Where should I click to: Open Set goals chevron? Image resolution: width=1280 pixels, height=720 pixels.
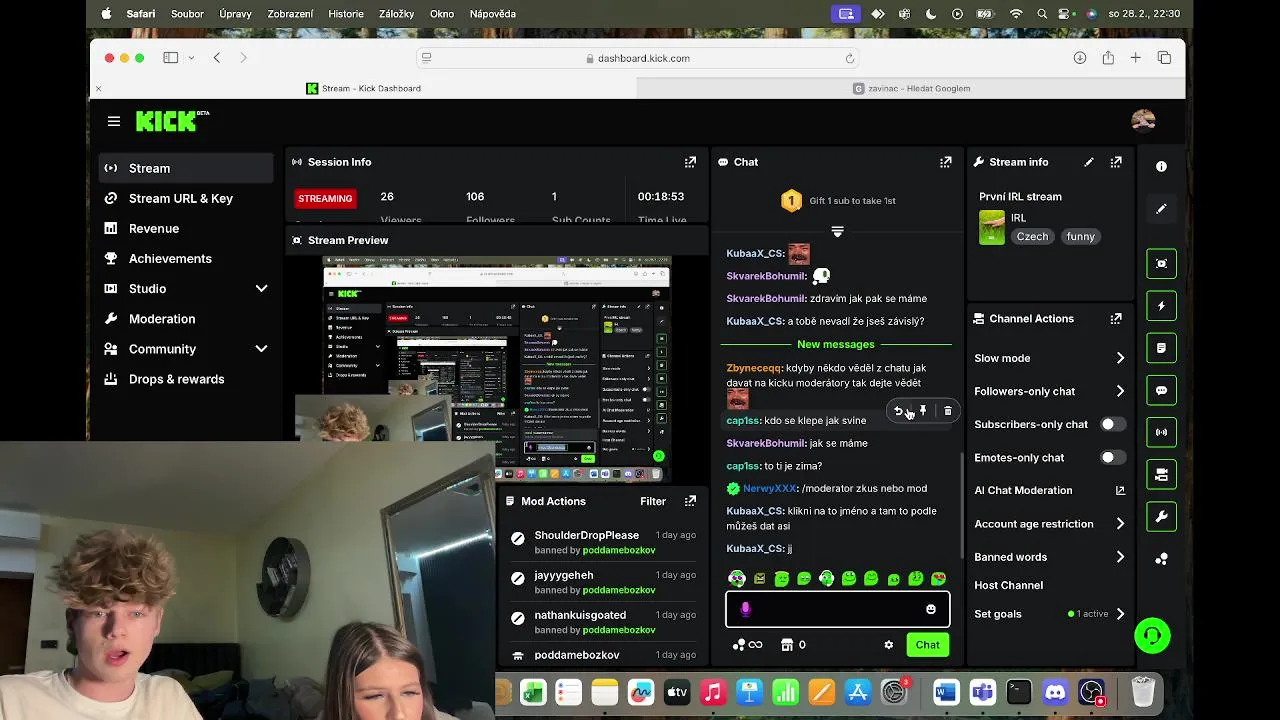pos(1120,614)
